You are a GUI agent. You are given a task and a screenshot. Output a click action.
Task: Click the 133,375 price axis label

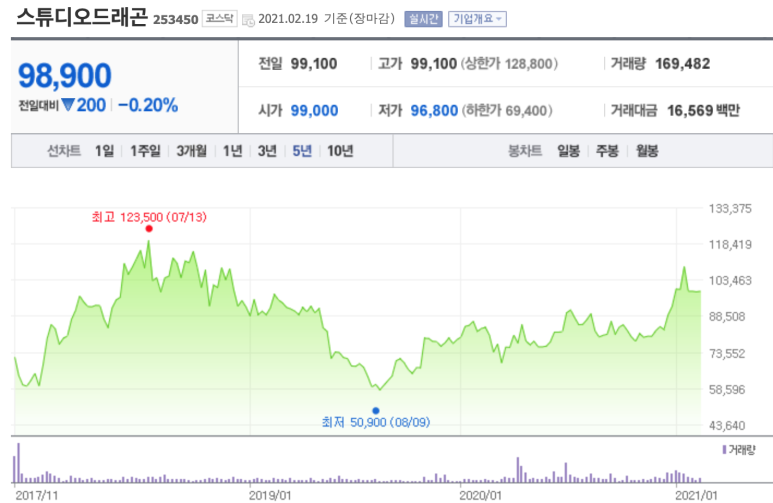tap(730, 209)
